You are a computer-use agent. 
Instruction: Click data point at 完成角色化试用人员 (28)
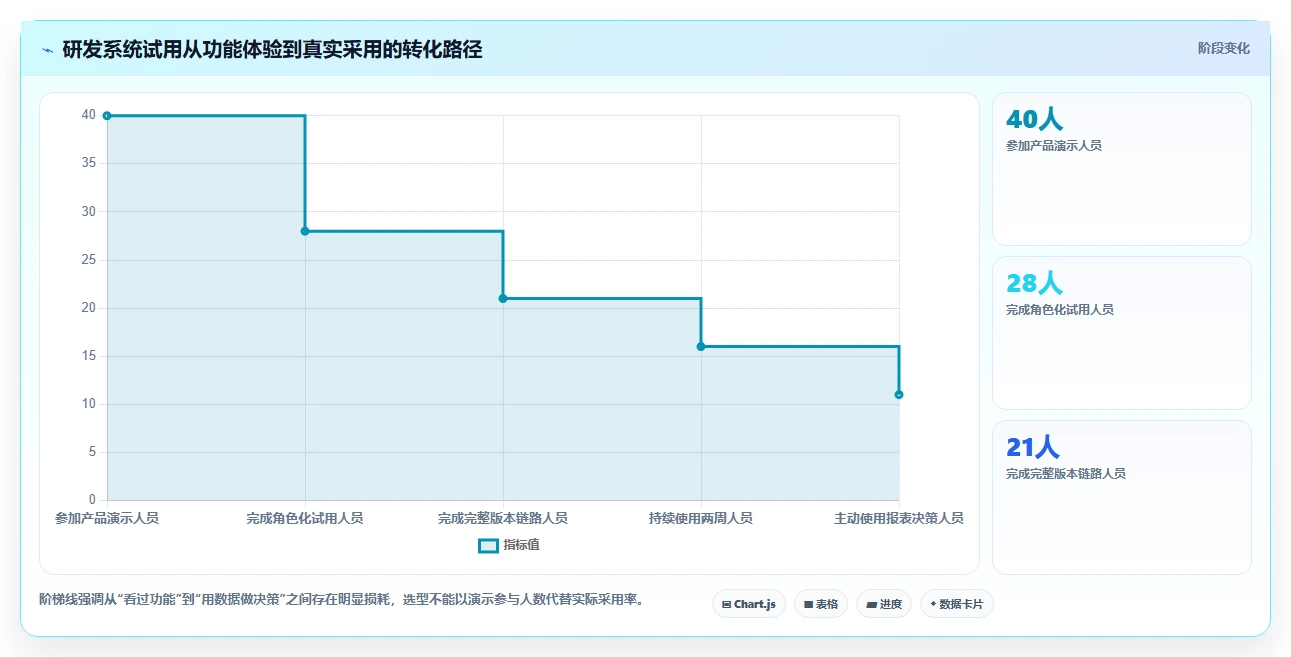[305, 231]
